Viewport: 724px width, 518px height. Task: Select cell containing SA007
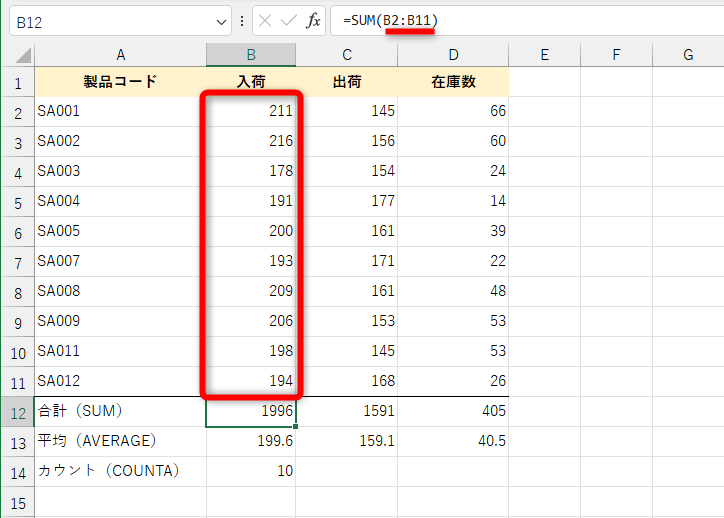[121, 261]
